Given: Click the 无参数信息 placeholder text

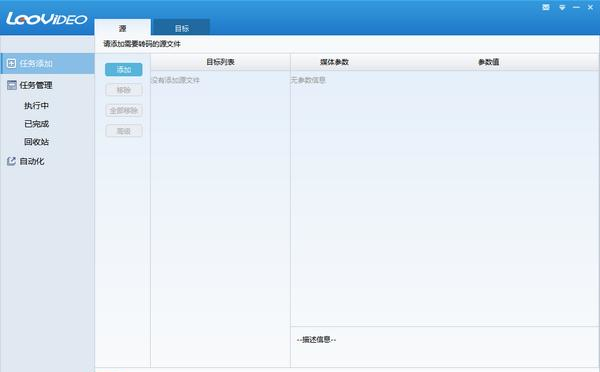Looking at the screenshot, I should 308,80.
